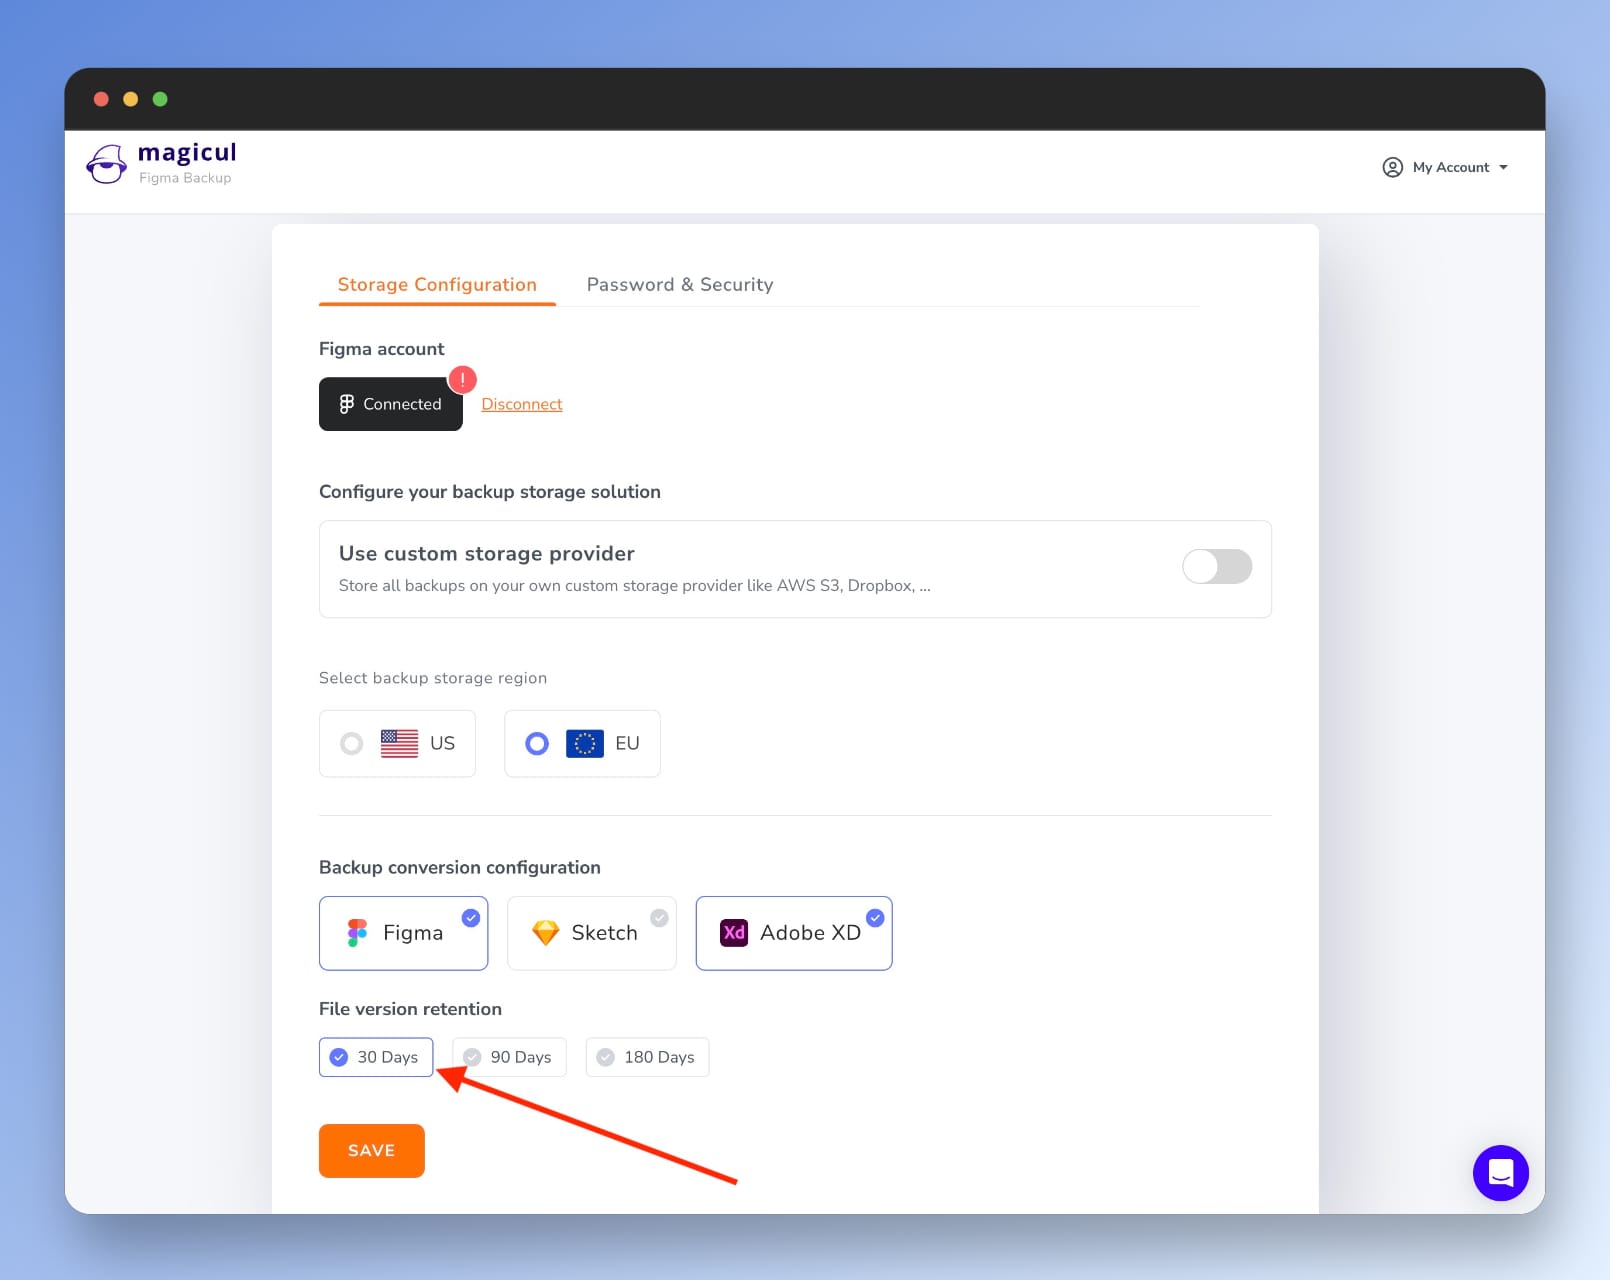1610x1280 pixels.
Task: Click the US flag icon
Action: (399, 743)
